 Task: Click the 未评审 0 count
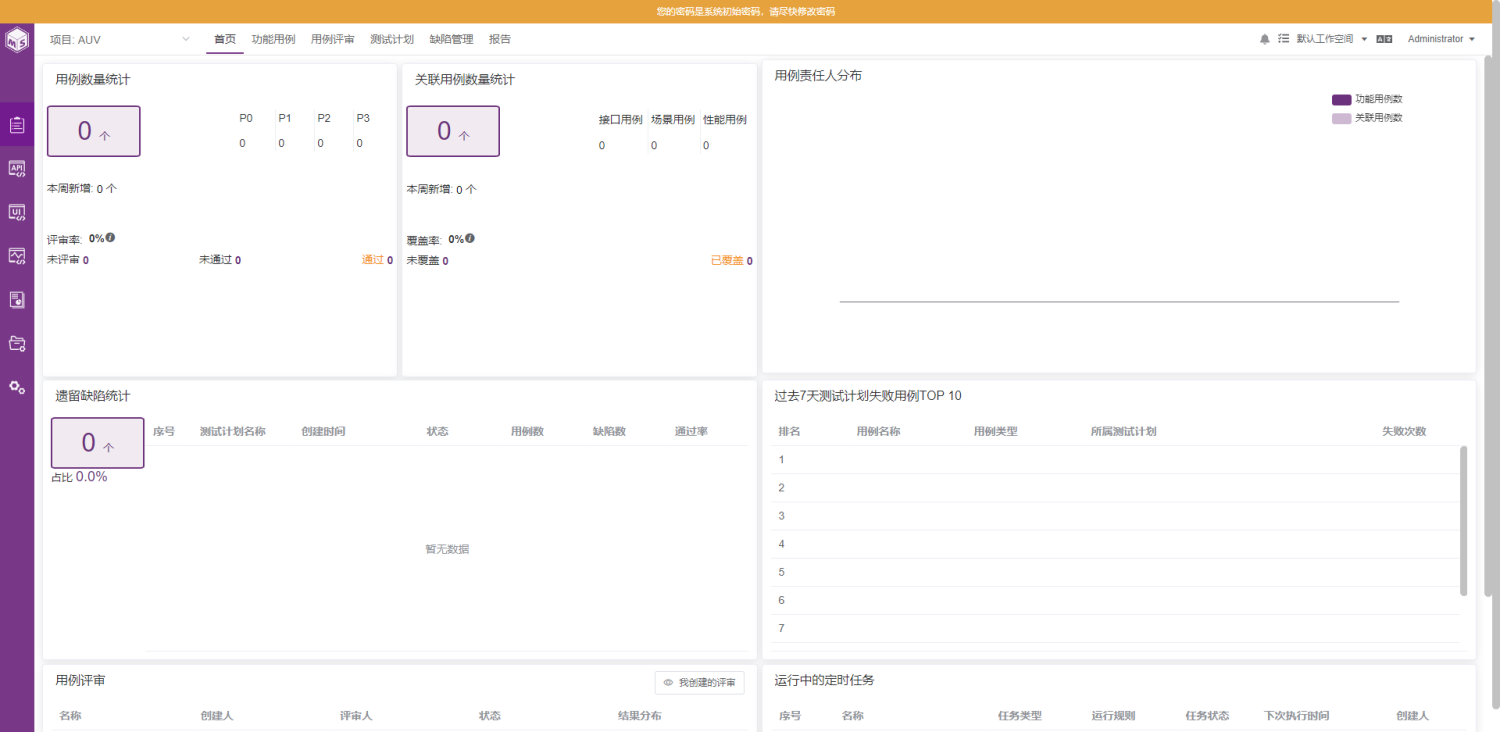[x=68, y=260]
